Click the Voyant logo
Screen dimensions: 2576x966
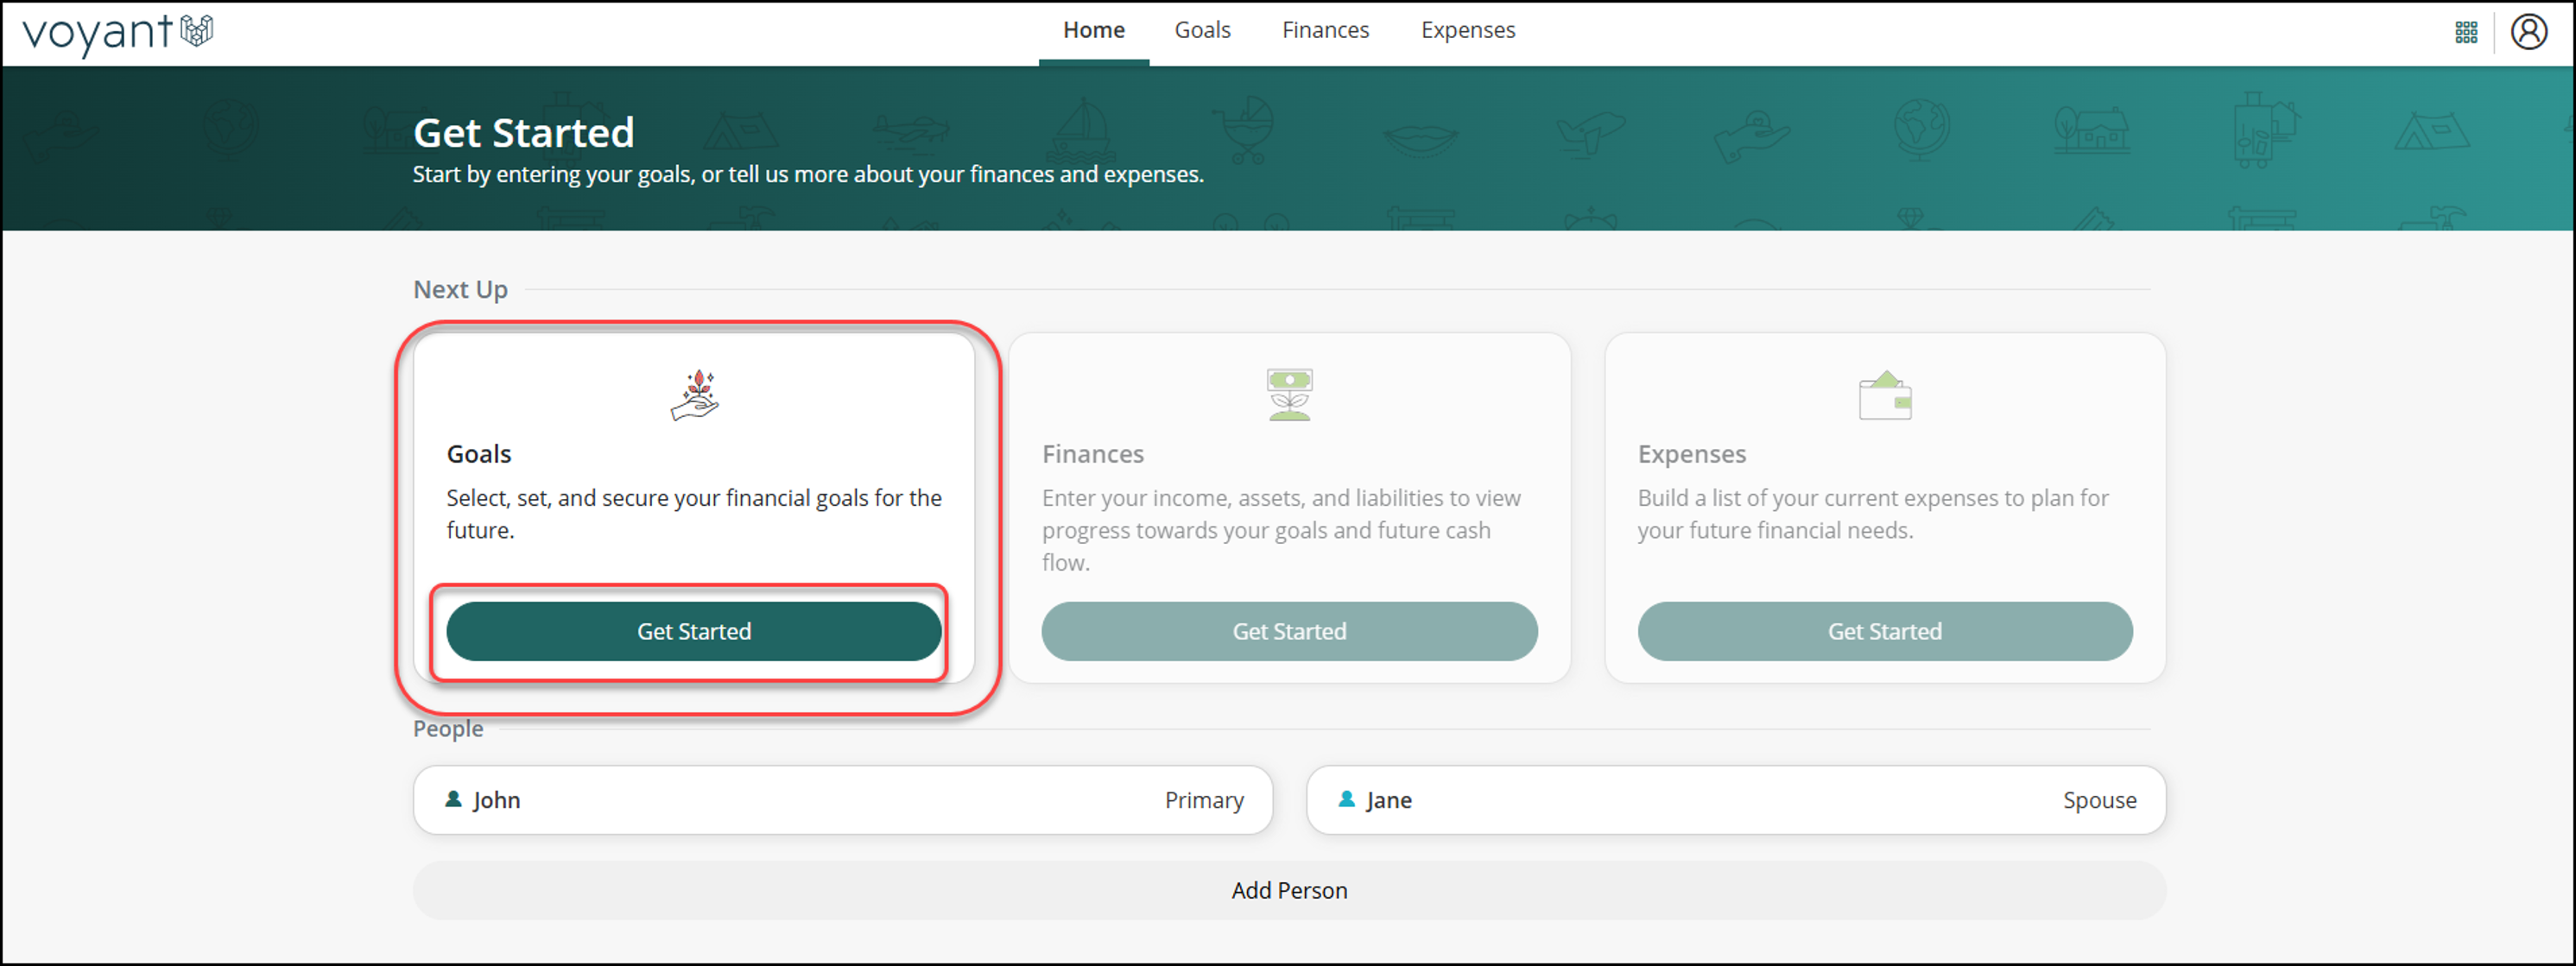point(117,32)
